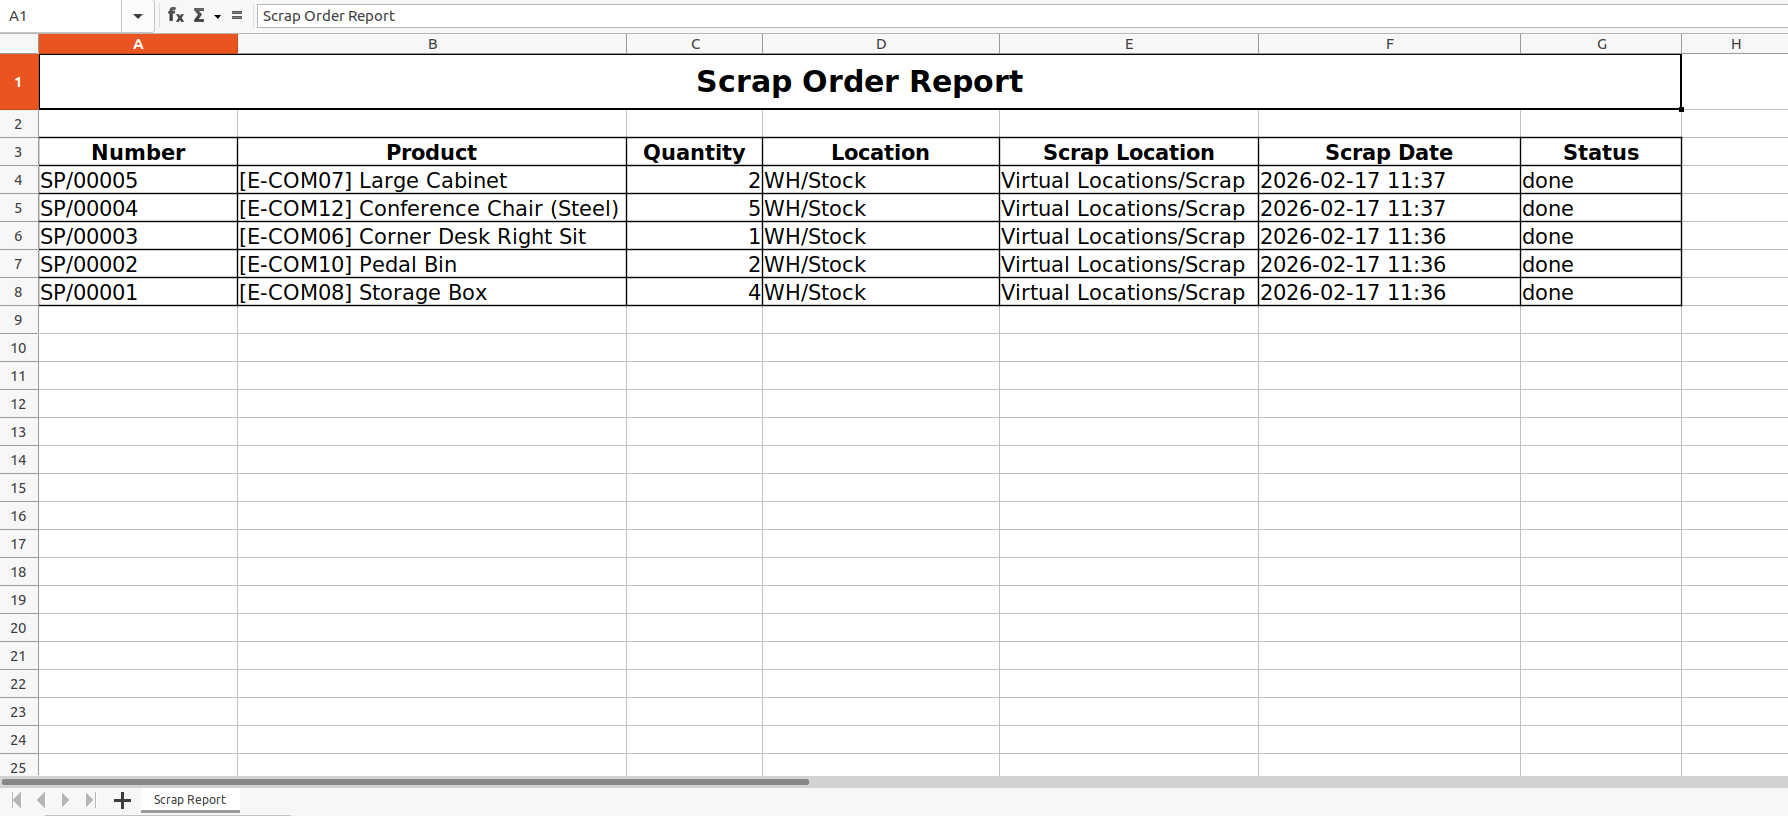Select the Scrap Report sheet tab
The width and height of the screenshot is (1788, 816).
tap(190, 800)
